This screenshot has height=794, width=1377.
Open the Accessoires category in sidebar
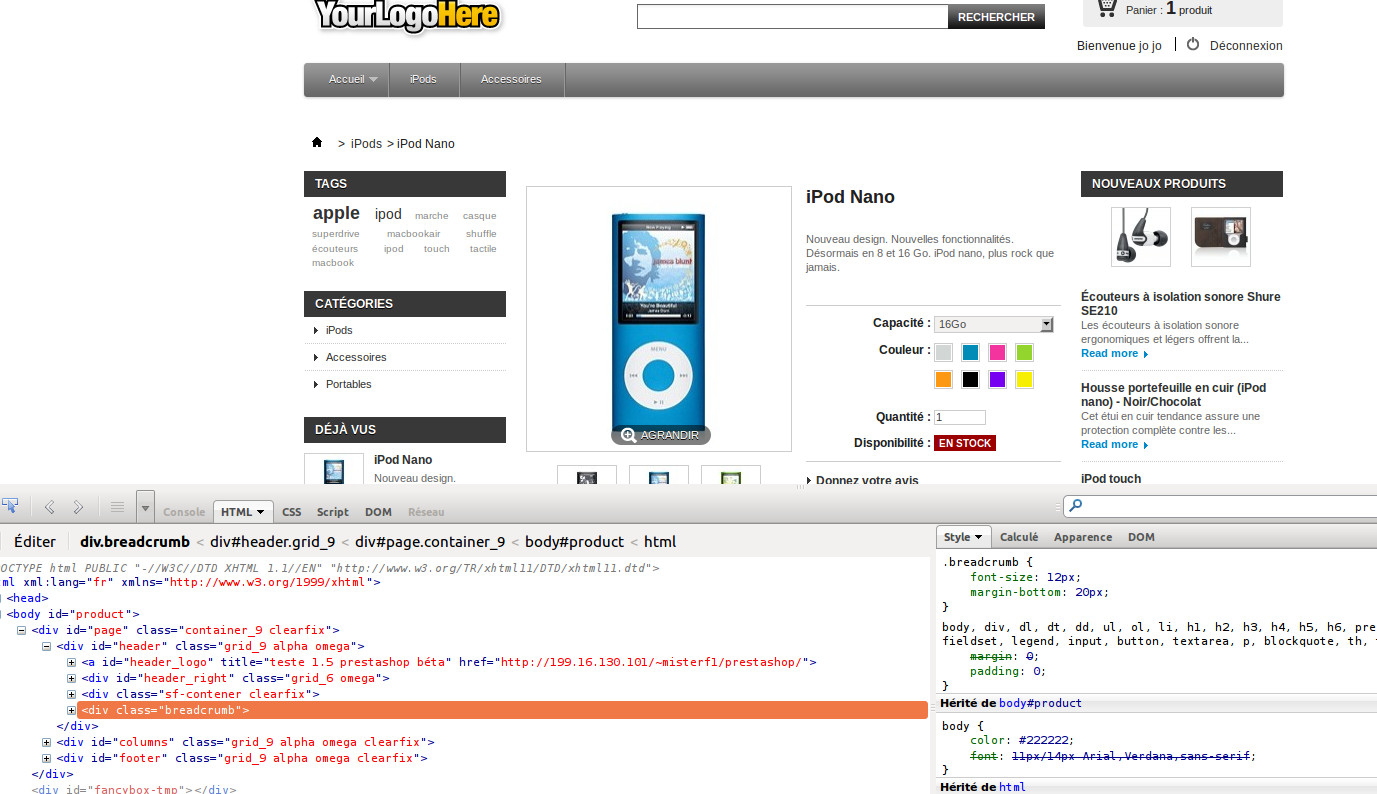click(356, 357)
